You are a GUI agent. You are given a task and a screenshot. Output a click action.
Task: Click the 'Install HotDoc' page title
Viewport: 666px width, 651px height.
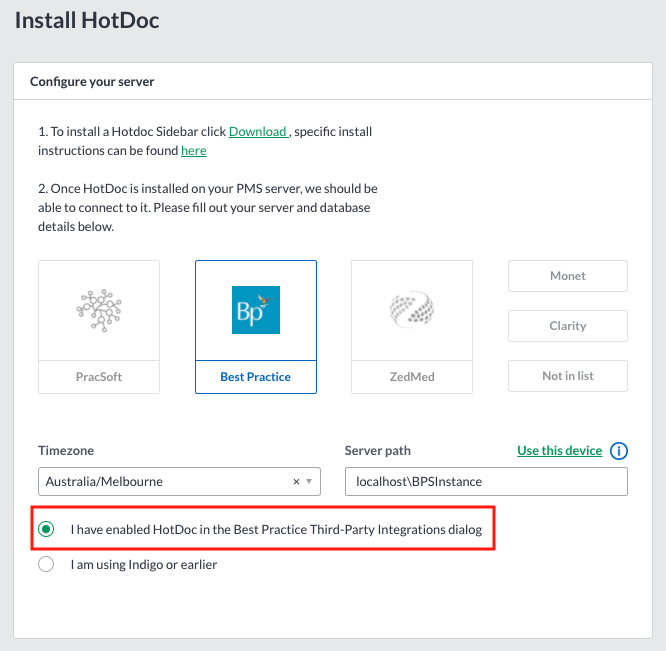(87, 20)
